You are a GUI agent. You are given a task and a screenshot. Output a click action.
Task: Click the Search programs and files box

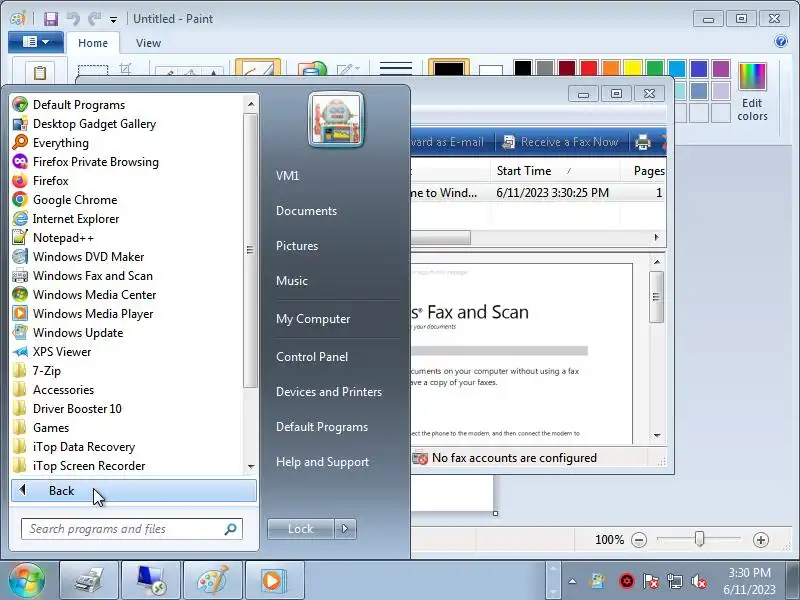[132, 529]
